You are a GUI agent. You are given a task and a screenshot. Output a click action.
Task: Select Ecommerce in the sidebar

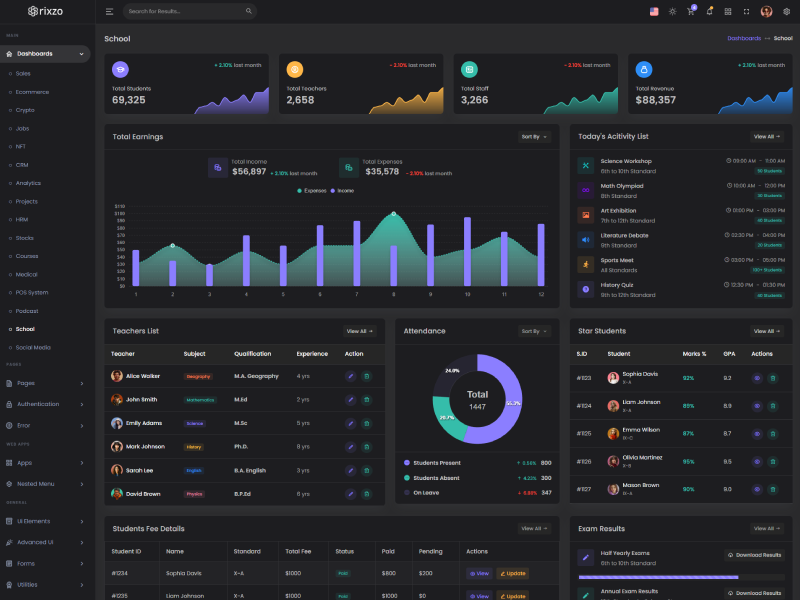pos(32,92)
